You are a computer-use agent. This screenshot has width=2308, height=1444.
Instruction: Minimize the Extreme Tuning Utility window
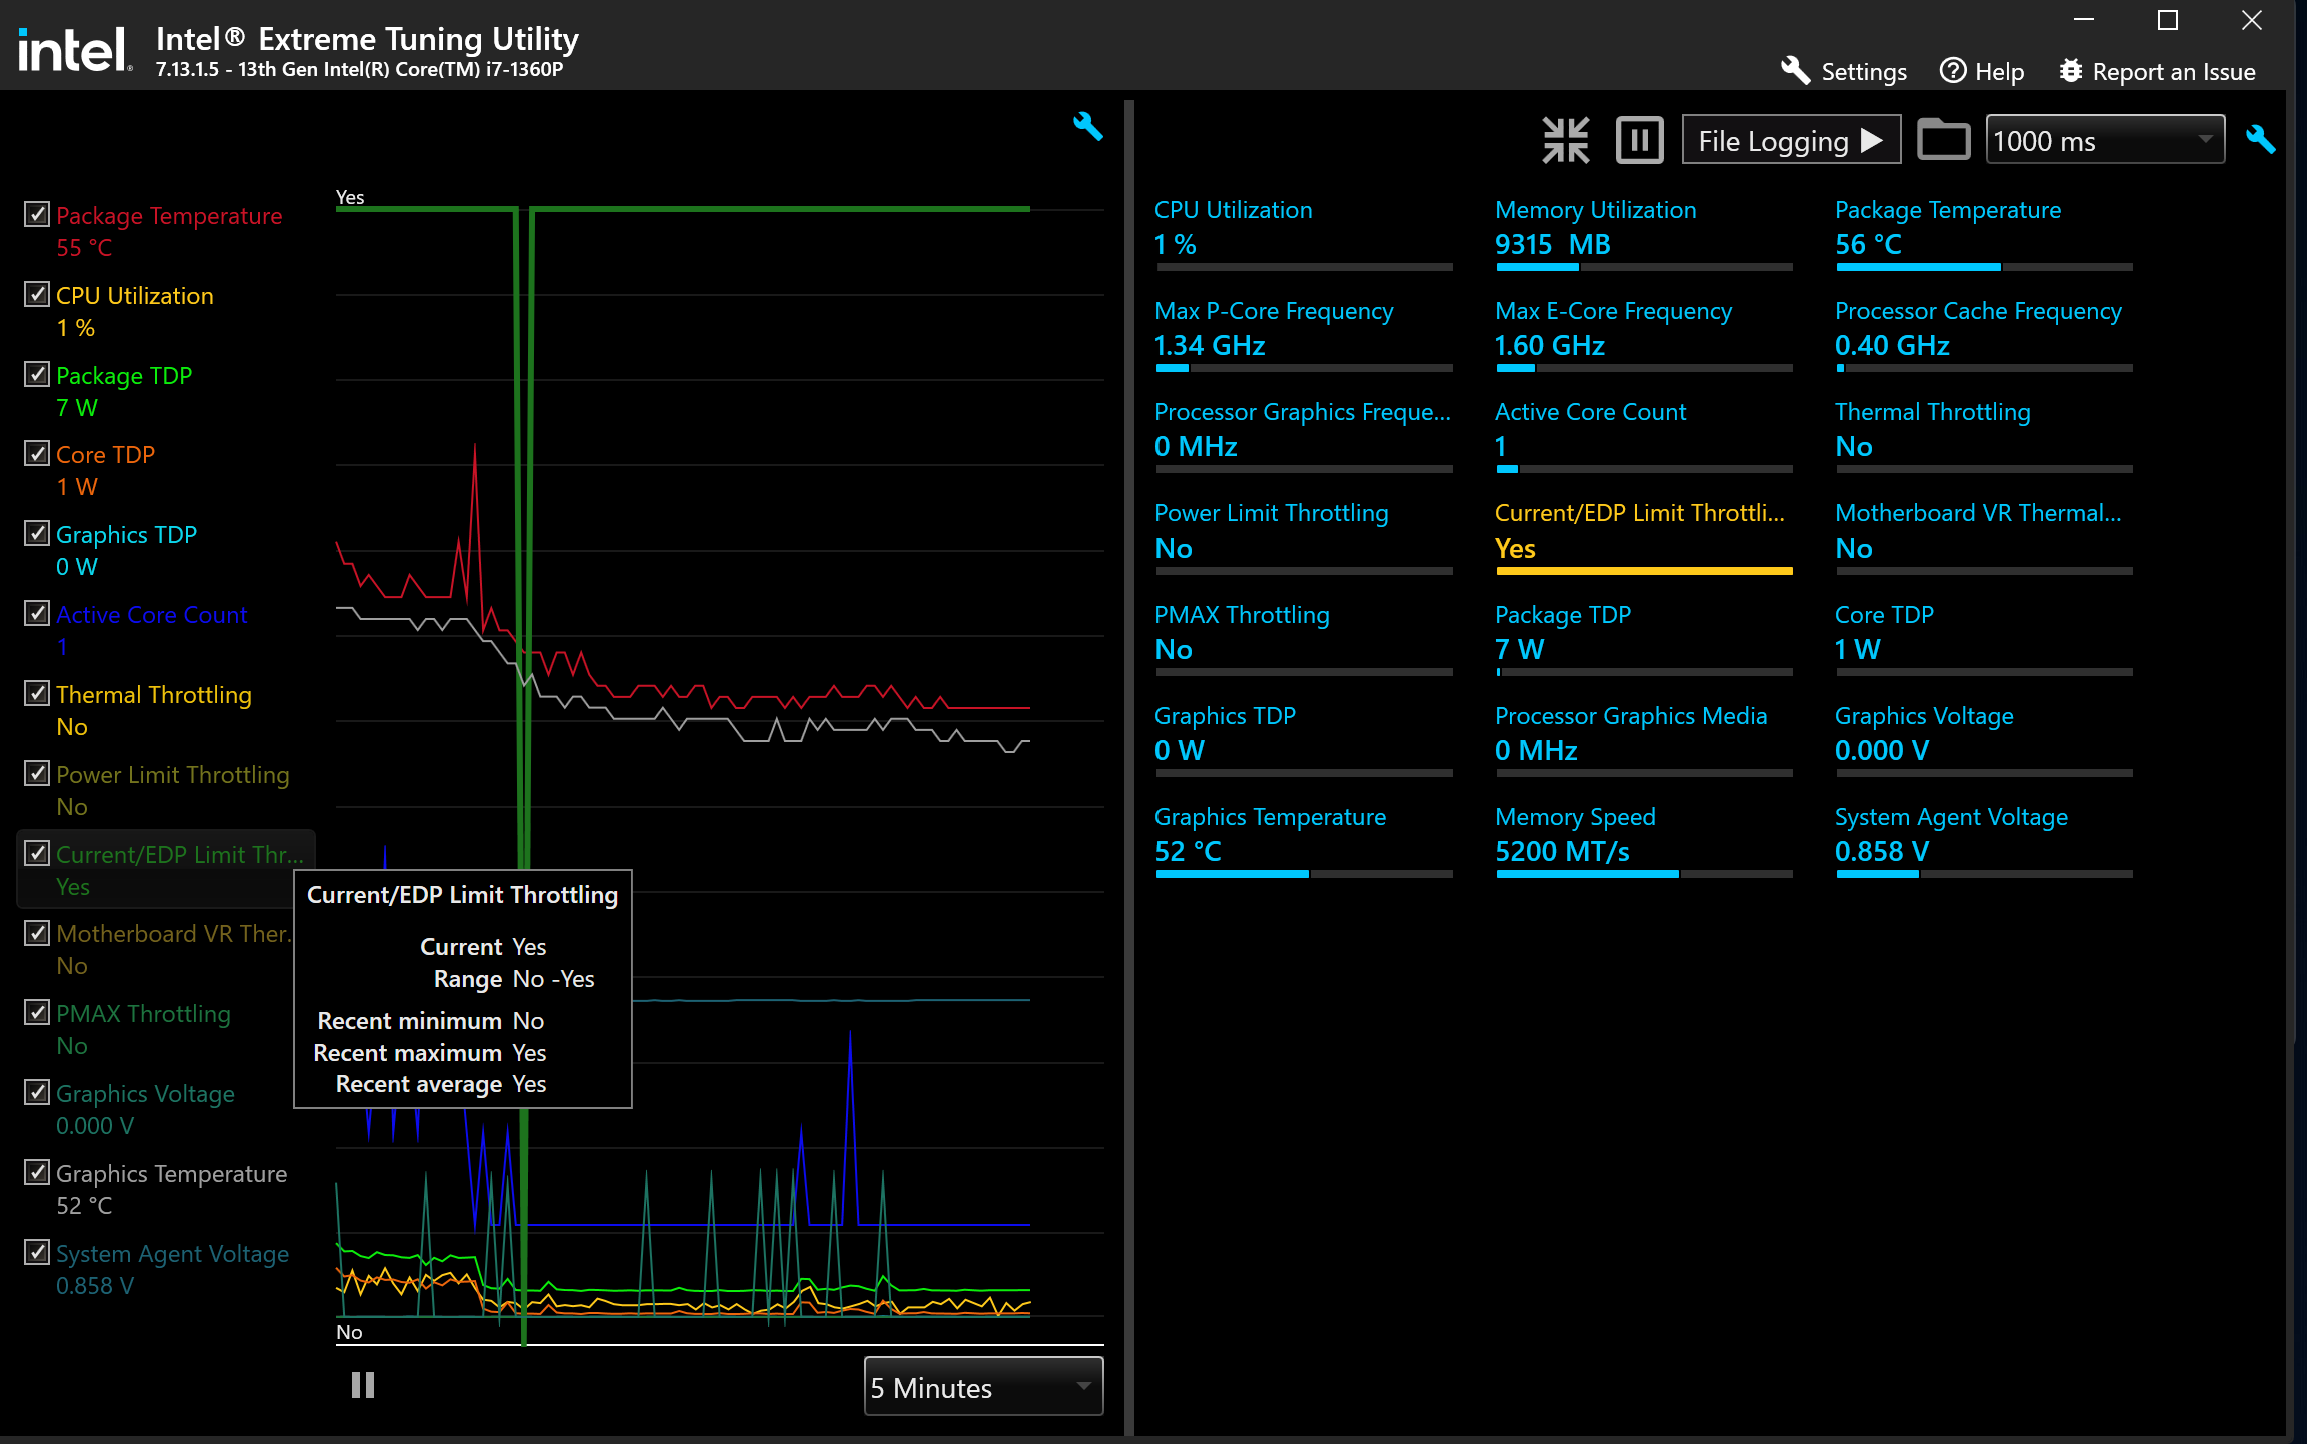pyautogui.click(x=2084, y=20)
